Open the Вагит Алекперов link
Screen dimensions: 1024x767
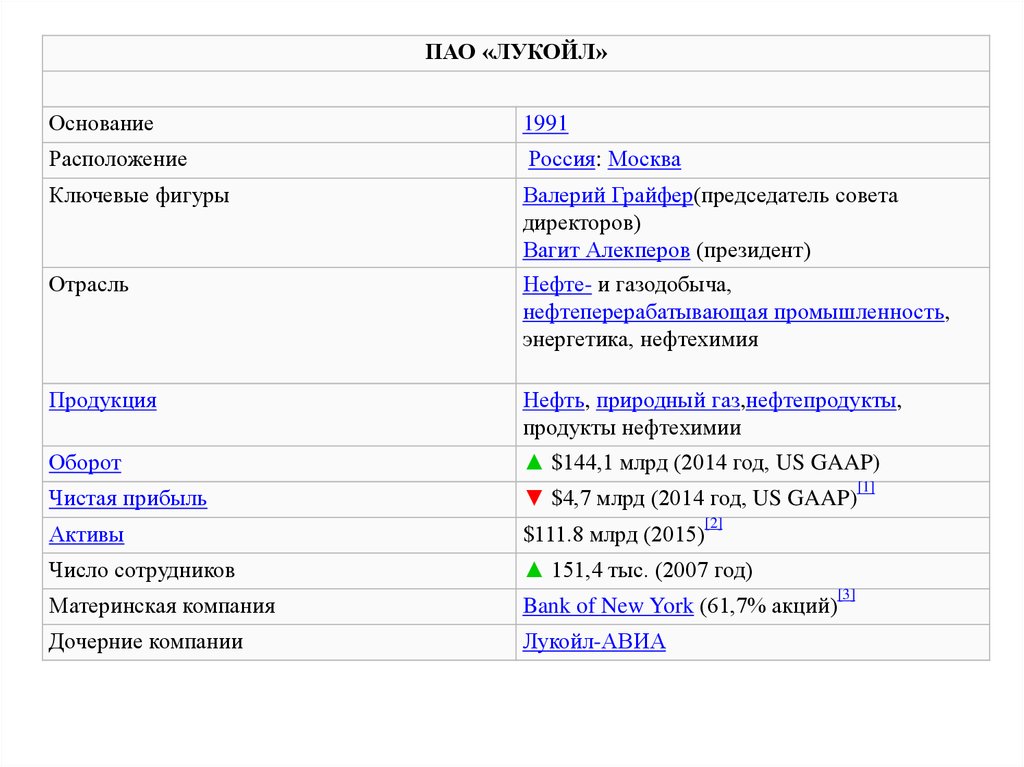point(606,250)
